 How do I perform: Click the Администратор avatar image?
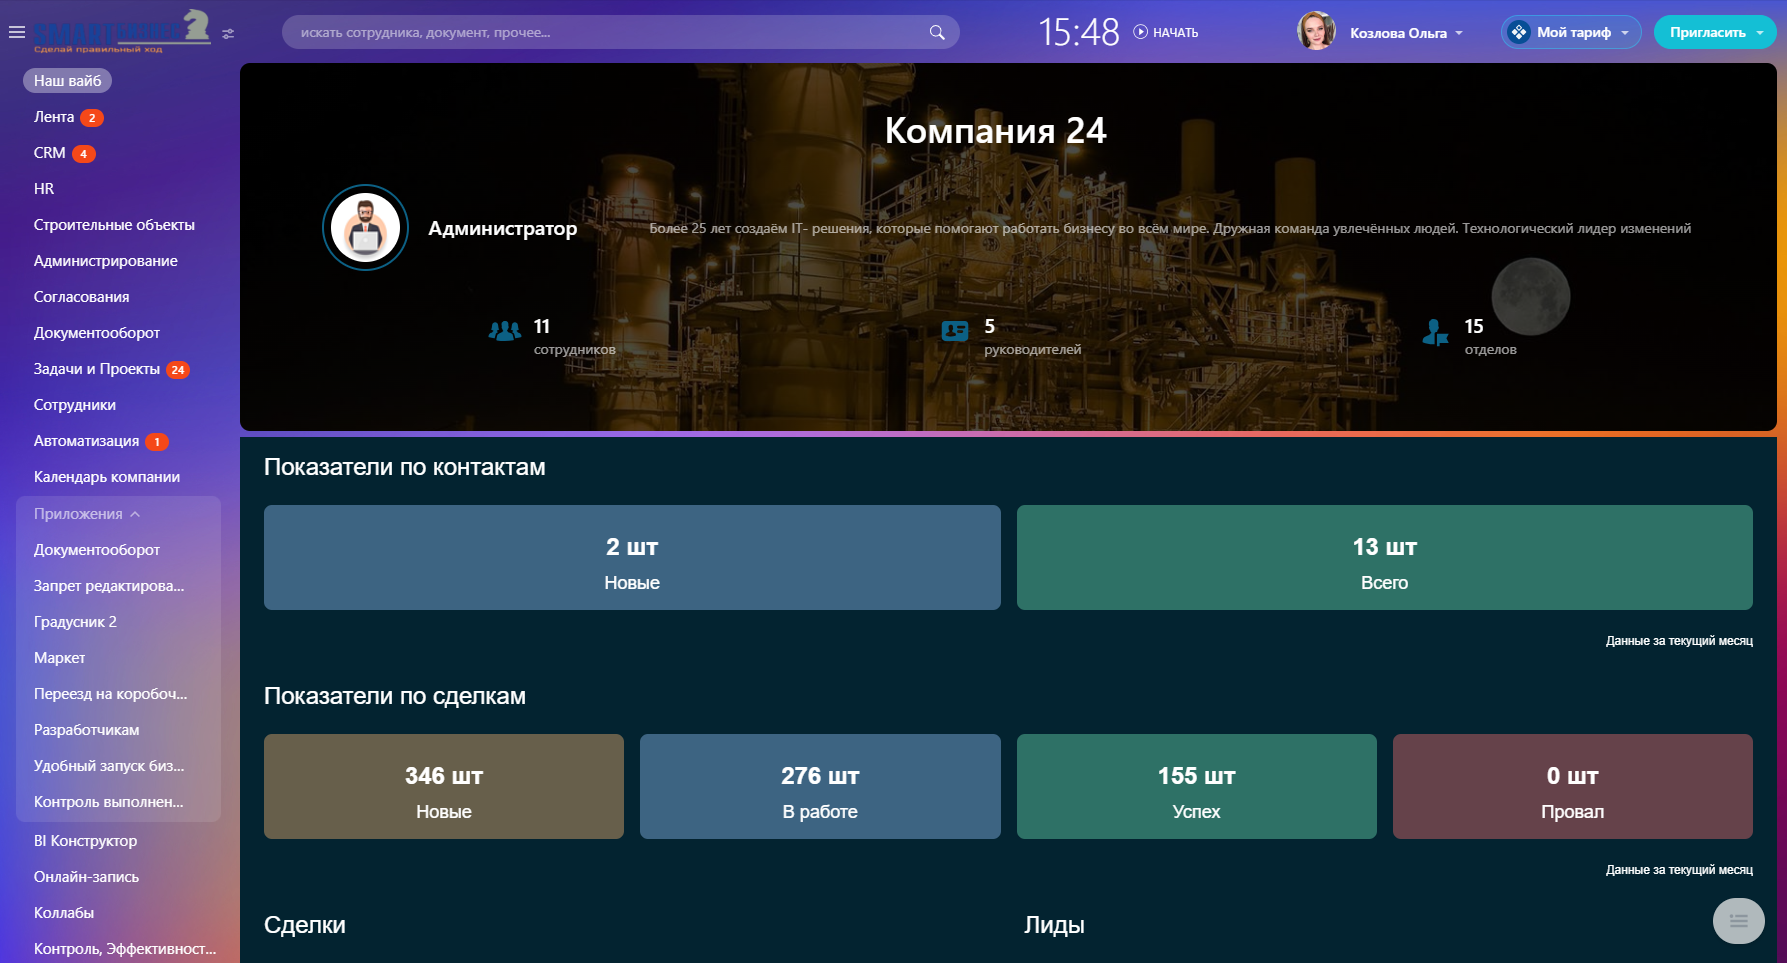[x=365, y=228]
